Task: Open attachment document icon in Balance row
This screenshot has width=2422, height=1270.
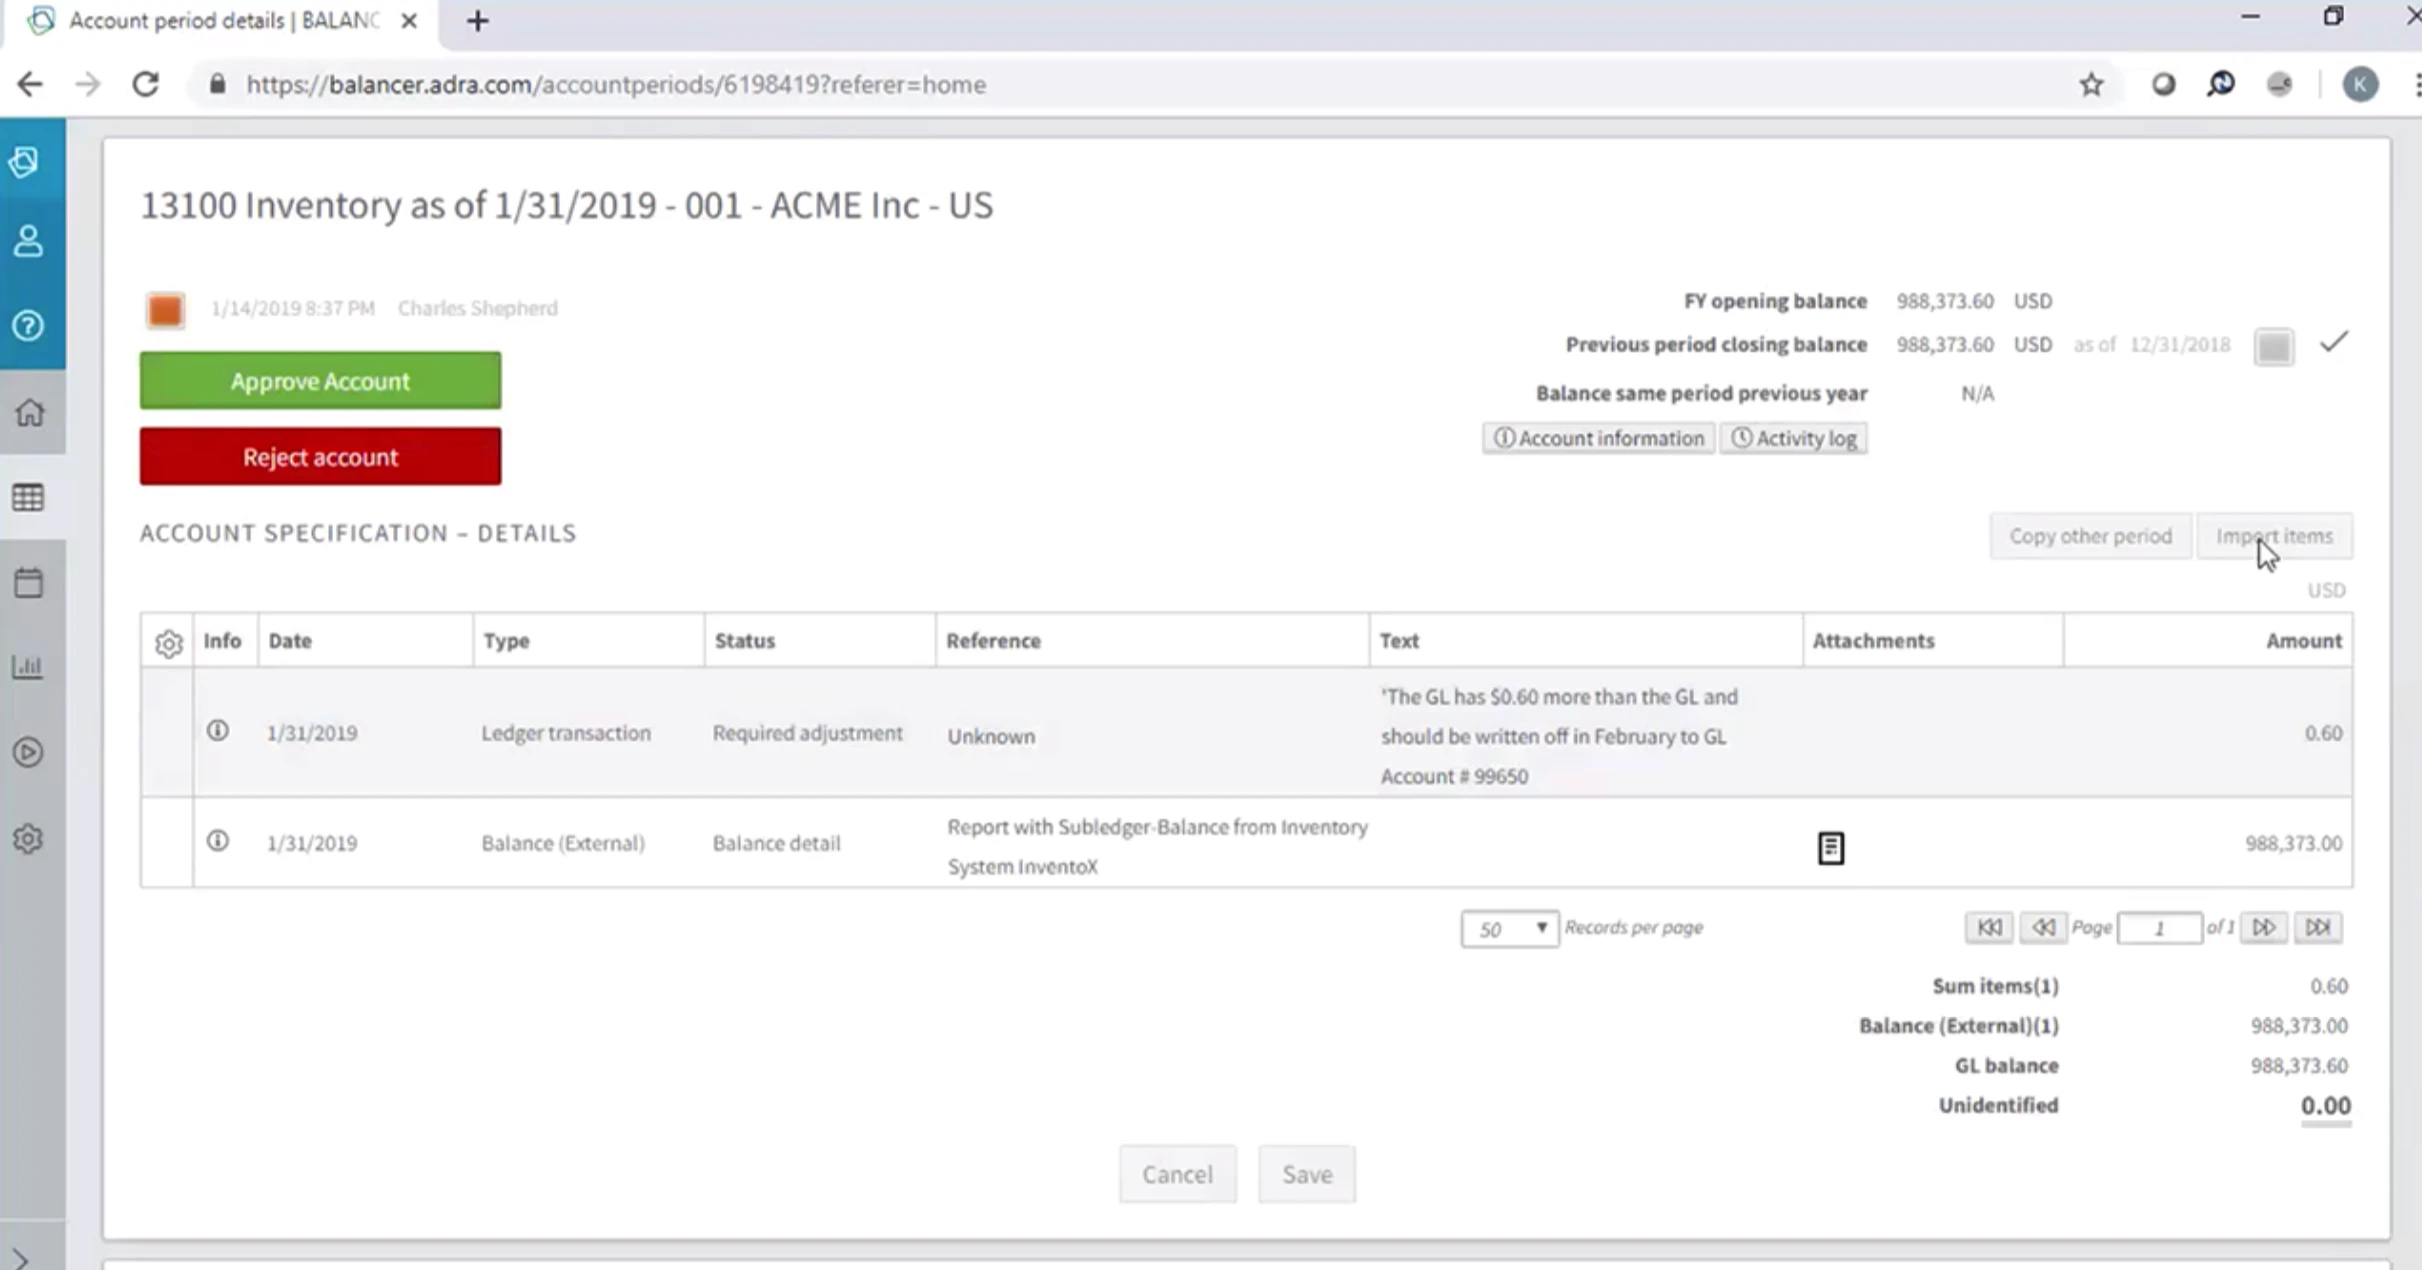Action: click(x=1831, y=848)
